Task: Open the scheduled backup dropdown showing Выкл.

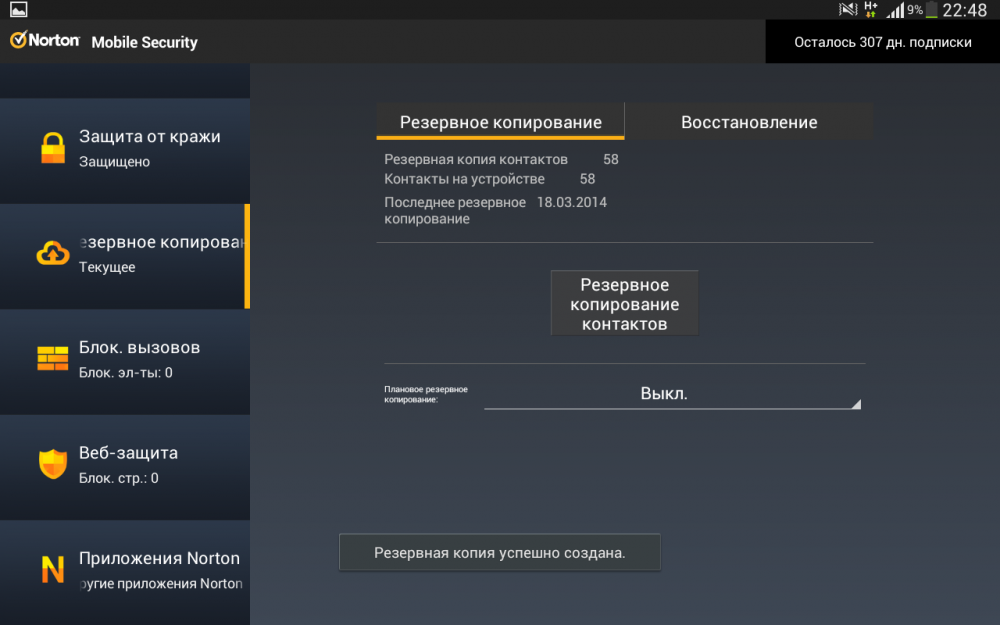Action: tap(664, 394)
